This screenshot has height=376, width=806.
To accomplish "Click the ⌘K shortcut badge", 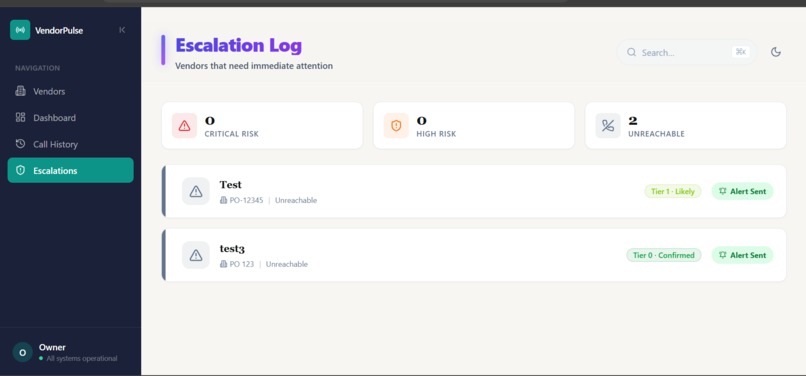I will click(x=741, y=52).
